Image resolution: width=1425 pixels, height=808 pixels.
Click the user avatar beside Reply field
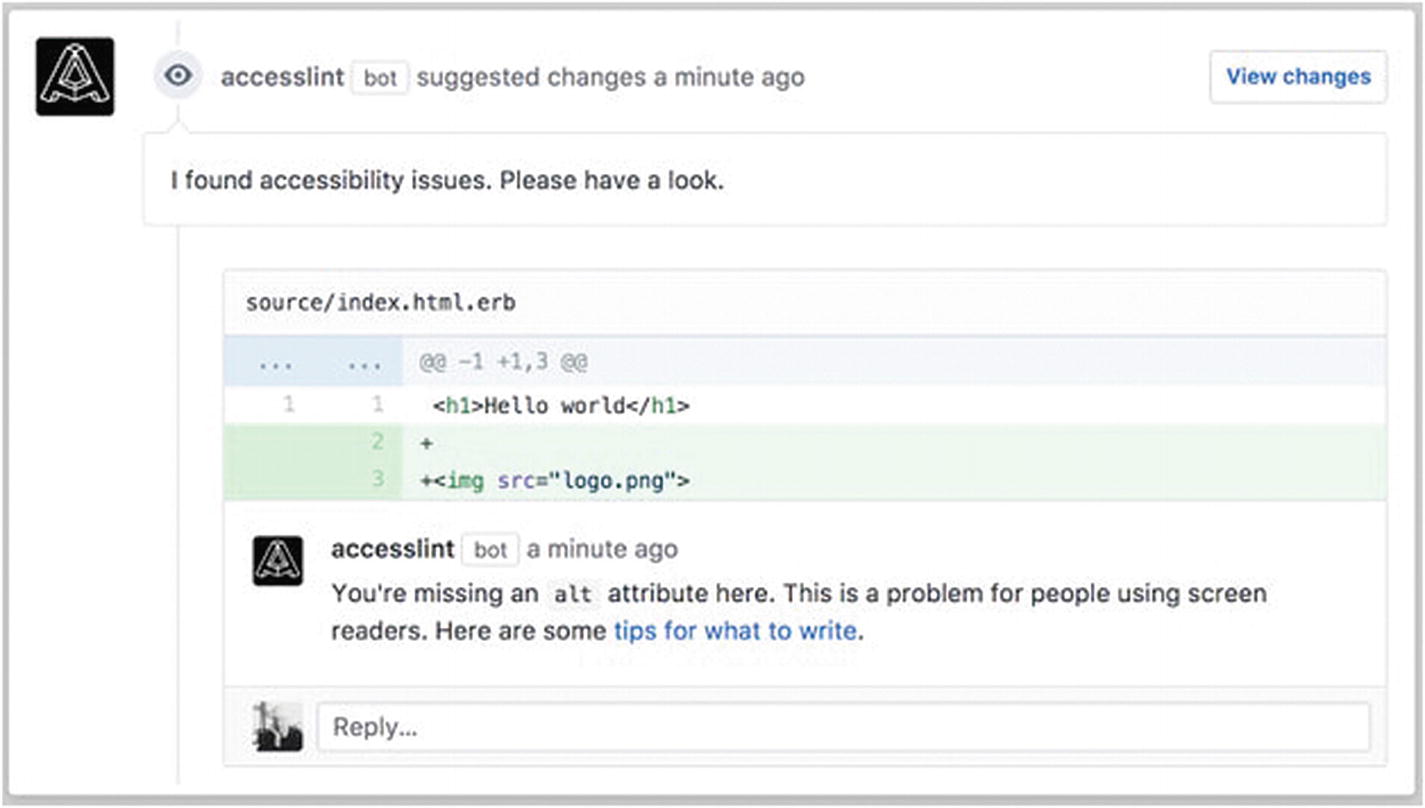(x=278, y=727)
